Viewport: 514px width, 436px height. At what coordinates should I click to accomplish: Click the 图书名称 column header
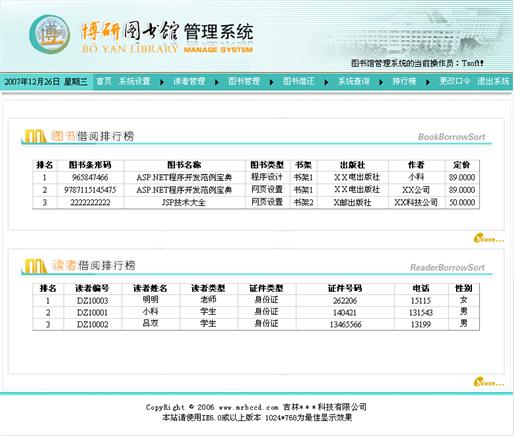pos(184,165)
